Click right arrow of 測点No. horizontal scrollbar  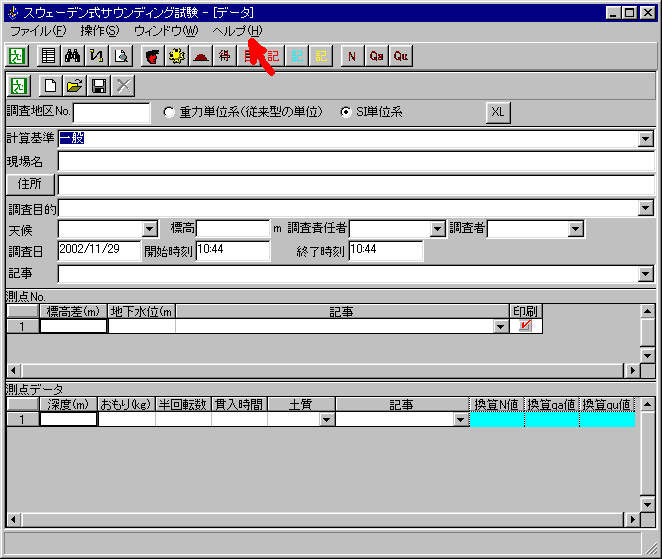click(x=632, y=371)
